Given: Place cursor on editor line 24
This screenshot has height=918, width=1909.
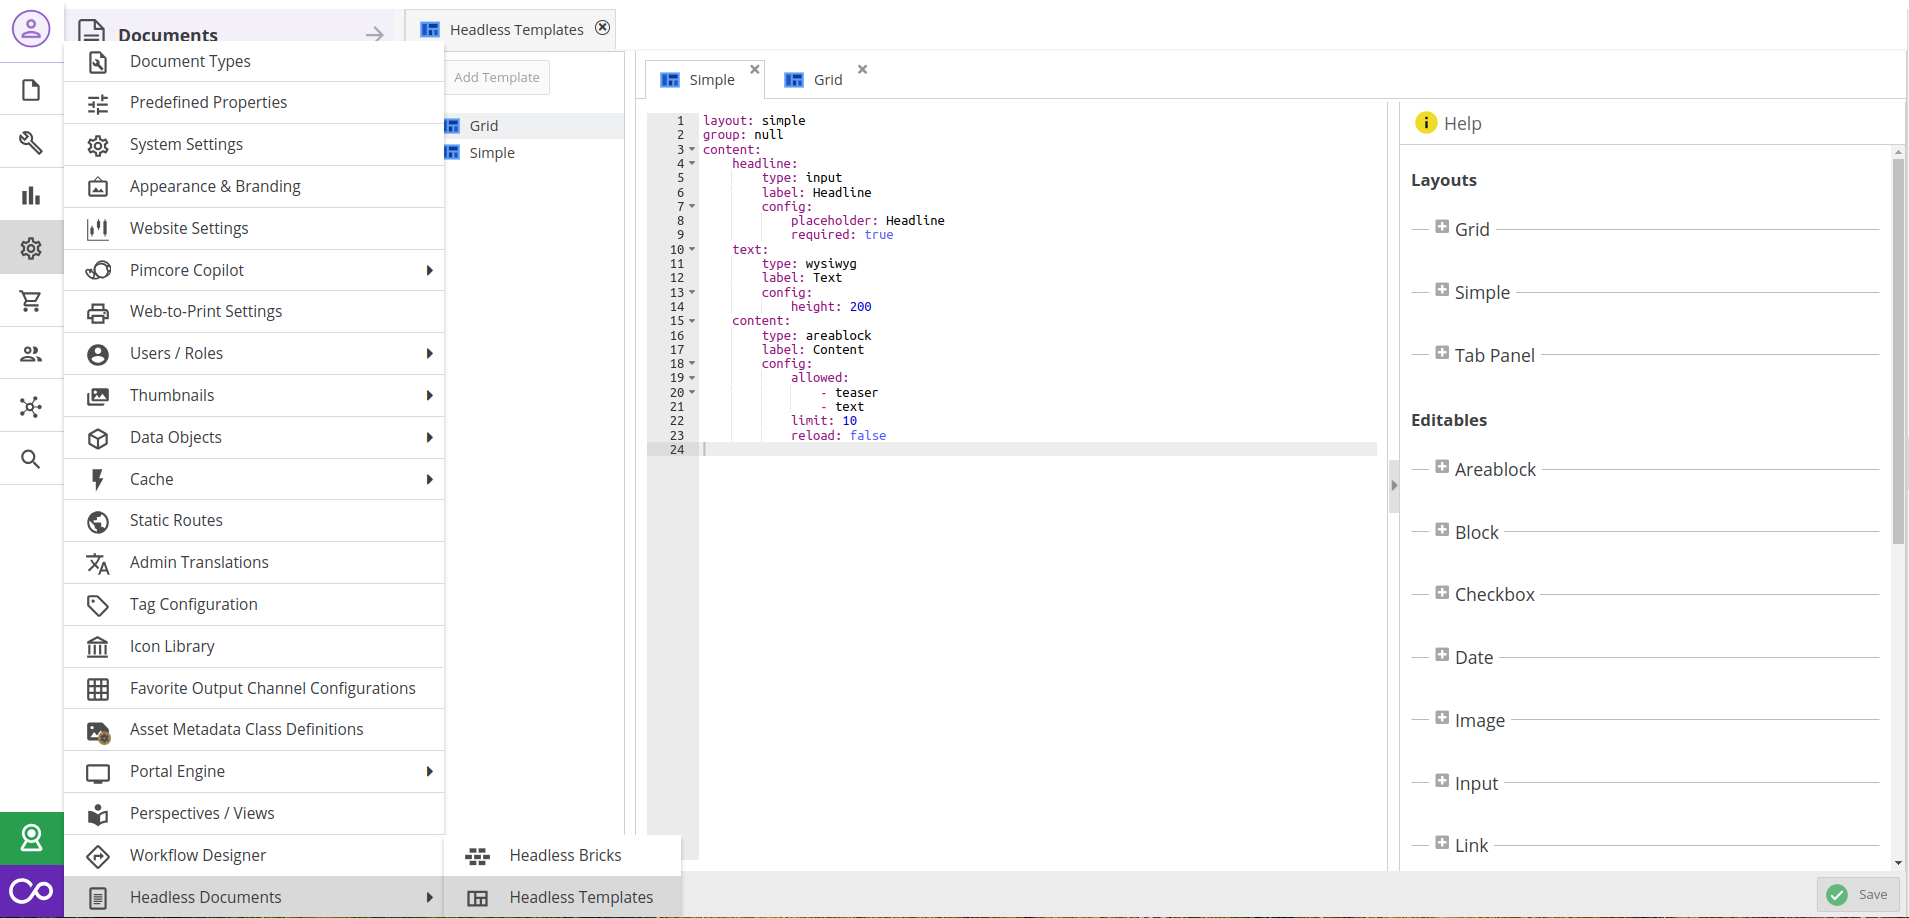Looking at the screenshot, I should [x=1038, y=450].
